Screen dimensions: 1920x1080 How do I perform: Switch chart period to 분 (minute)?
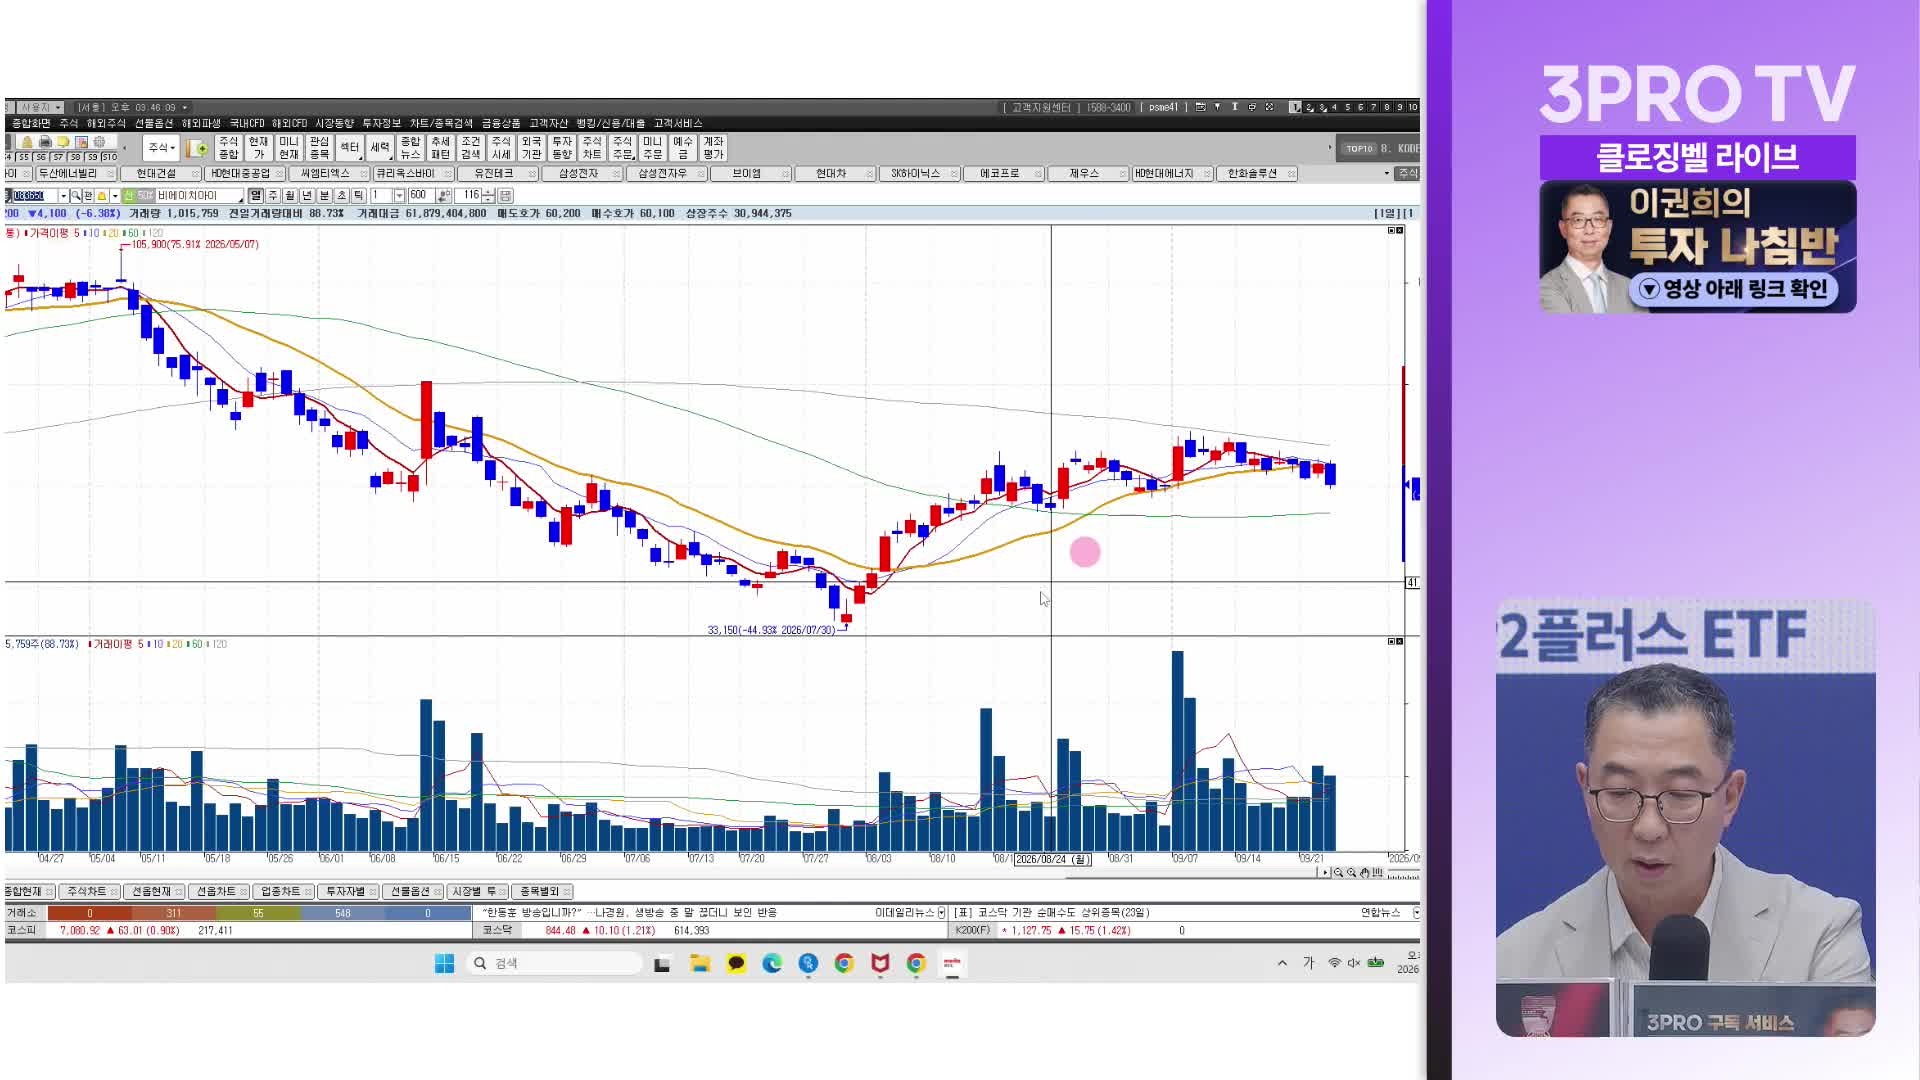(324, 196)
